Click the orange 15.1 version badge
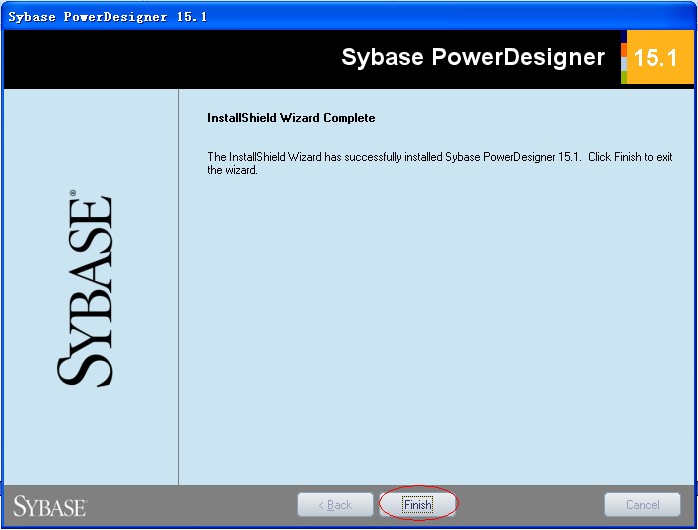The image size is (698, 530). (x=656, y=58)
